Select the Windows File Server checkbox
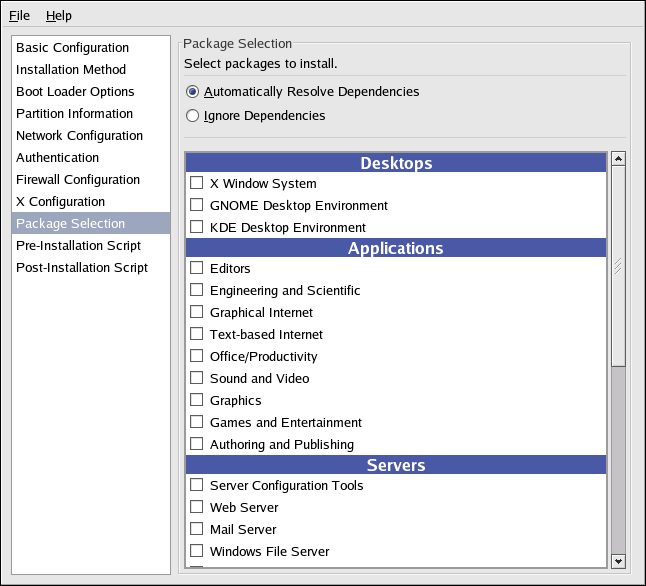Image resolution: width=646 pixels, height=586 pixels. coord(197,552)
